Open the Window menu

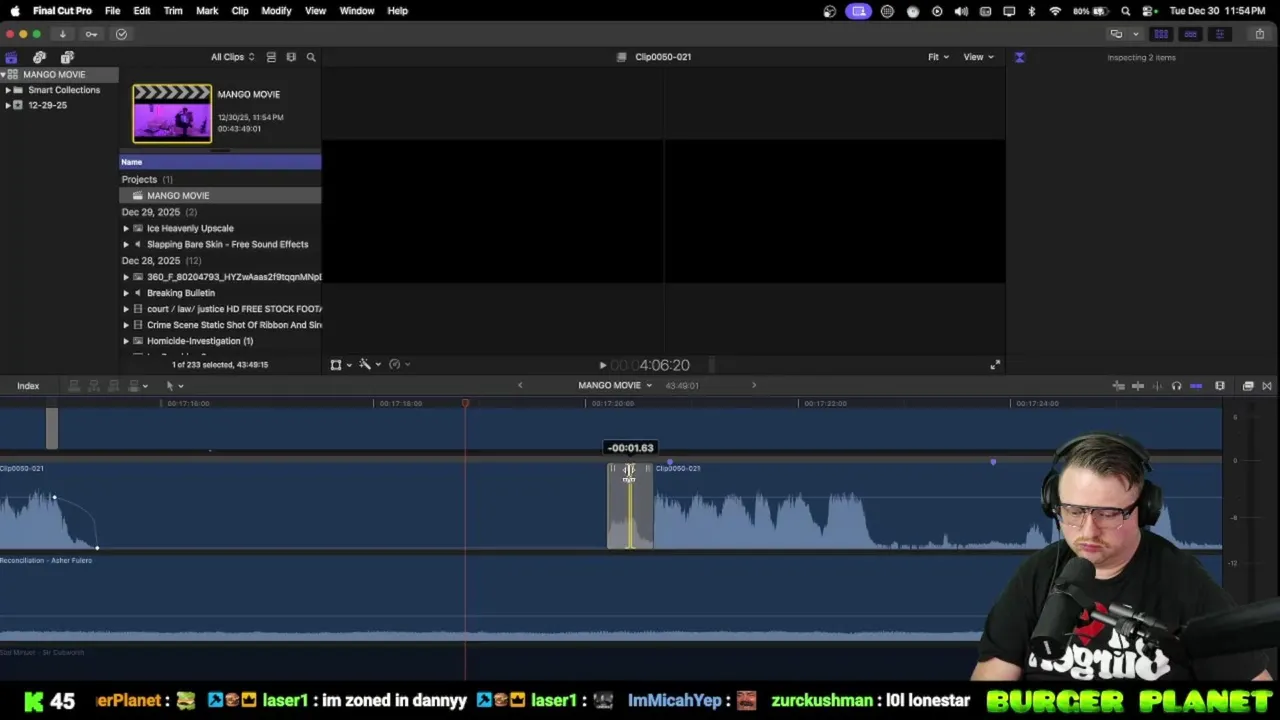point(357,11)
